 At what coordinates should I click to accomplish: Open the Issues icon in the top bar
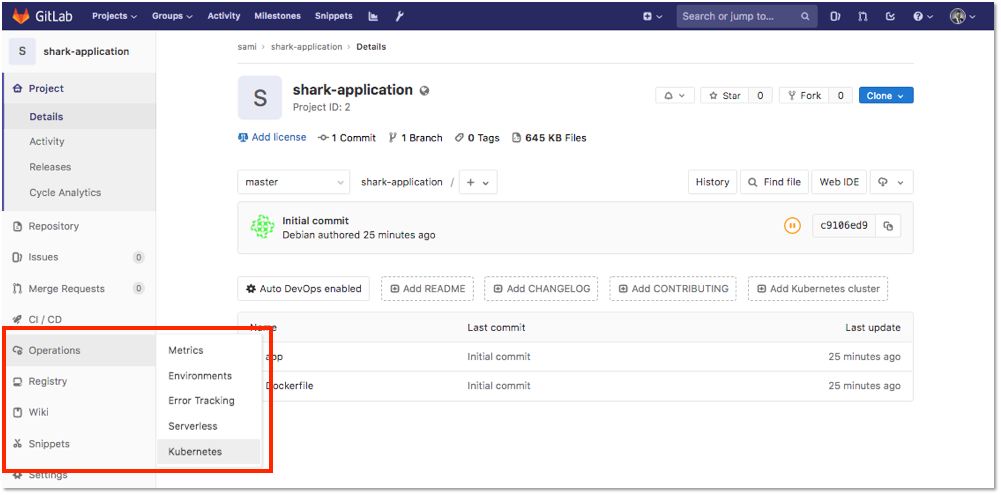coord(835,17)
